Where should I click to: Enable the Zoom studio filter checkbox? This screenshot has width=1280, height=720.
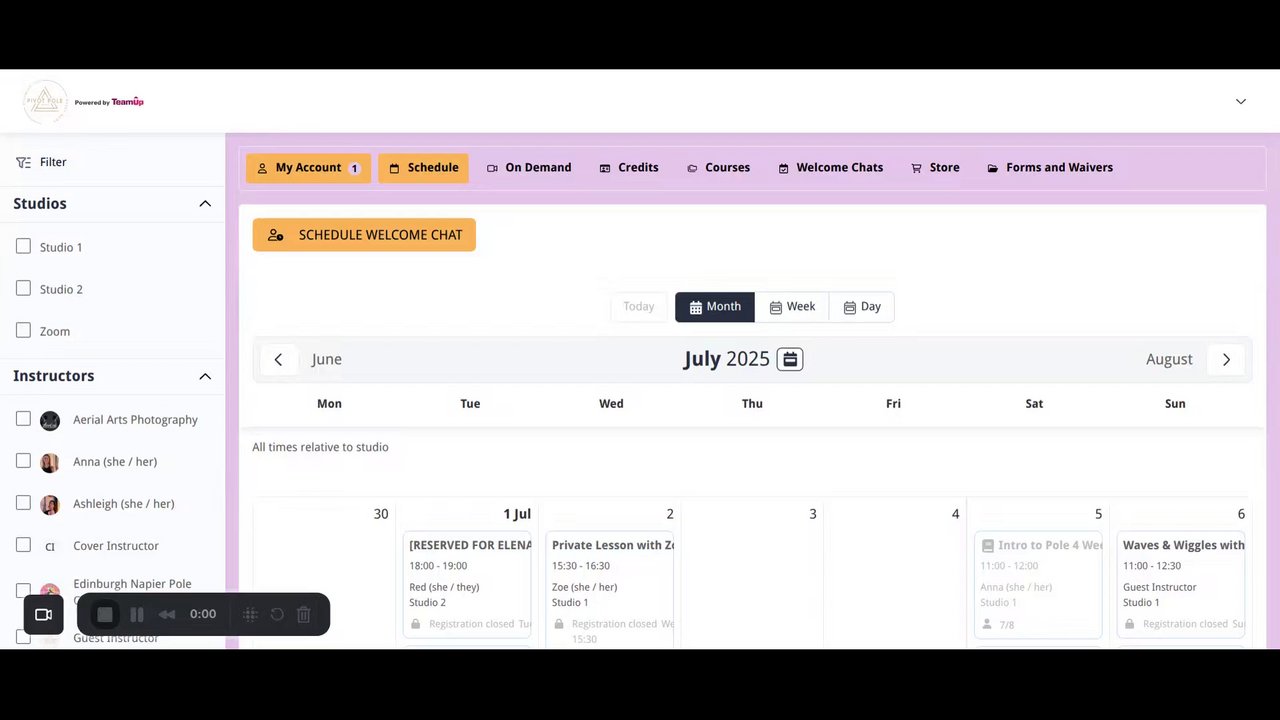(23, 330)
